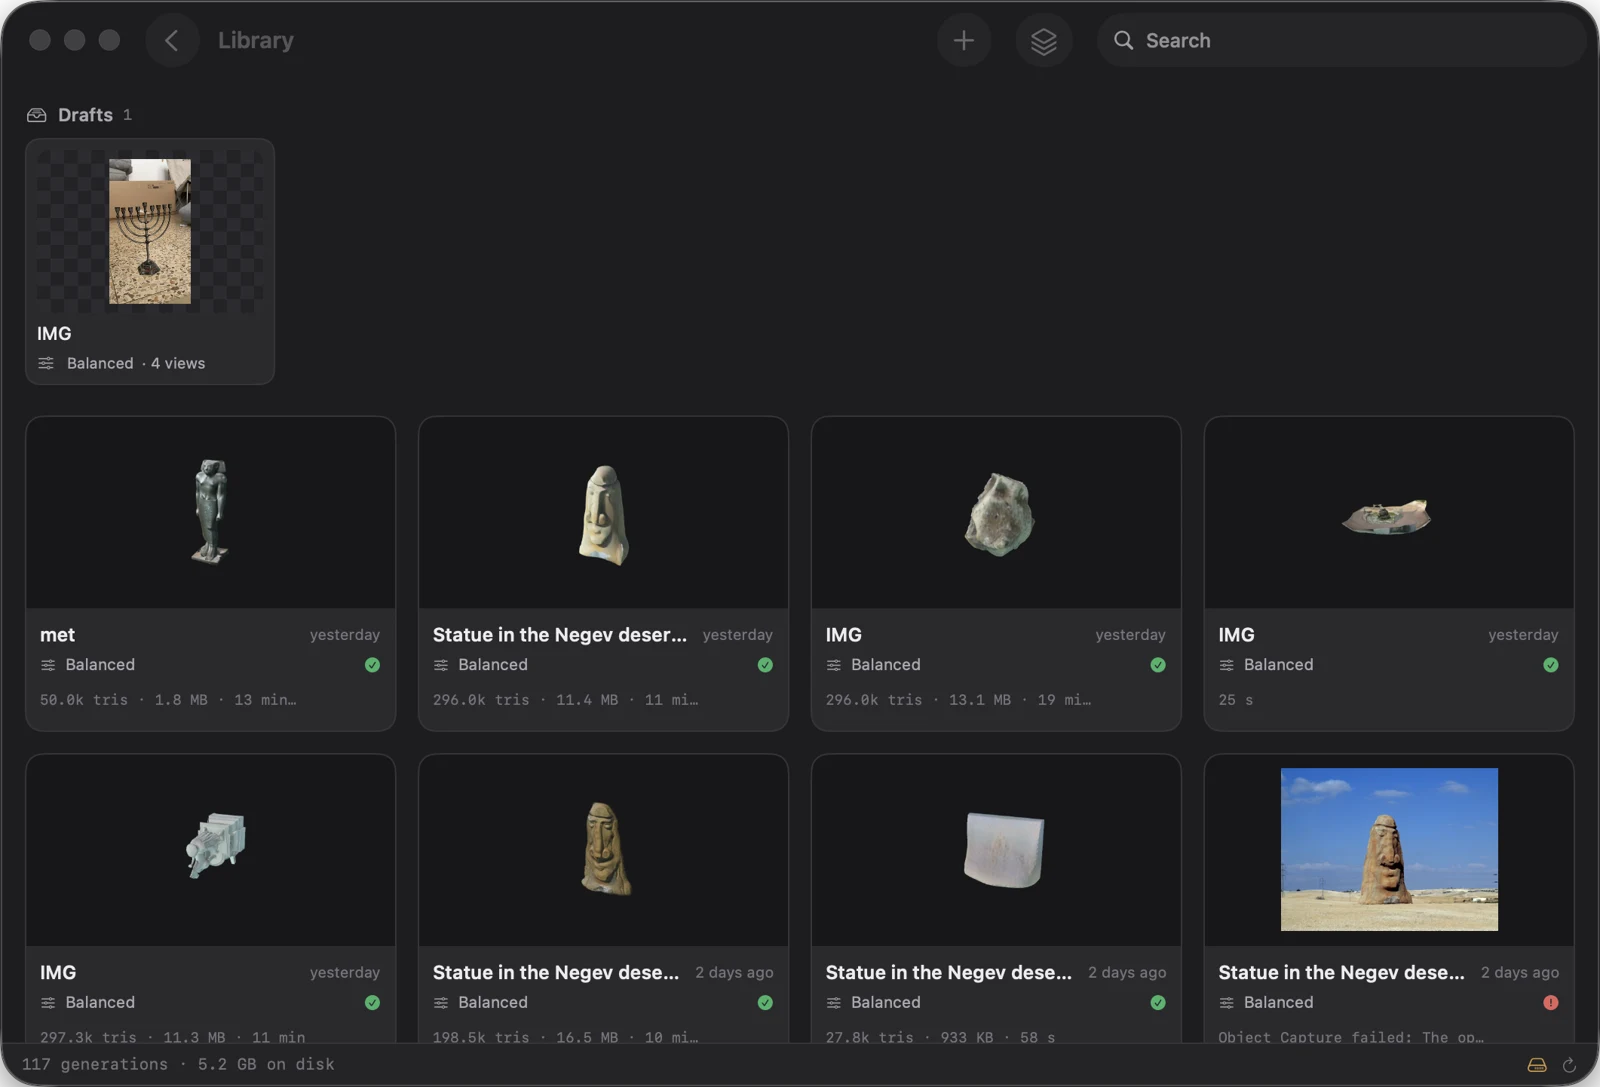Click the green check on the 25 s IMG card
This screenshot has width=1600, height=1087.
1551,665
